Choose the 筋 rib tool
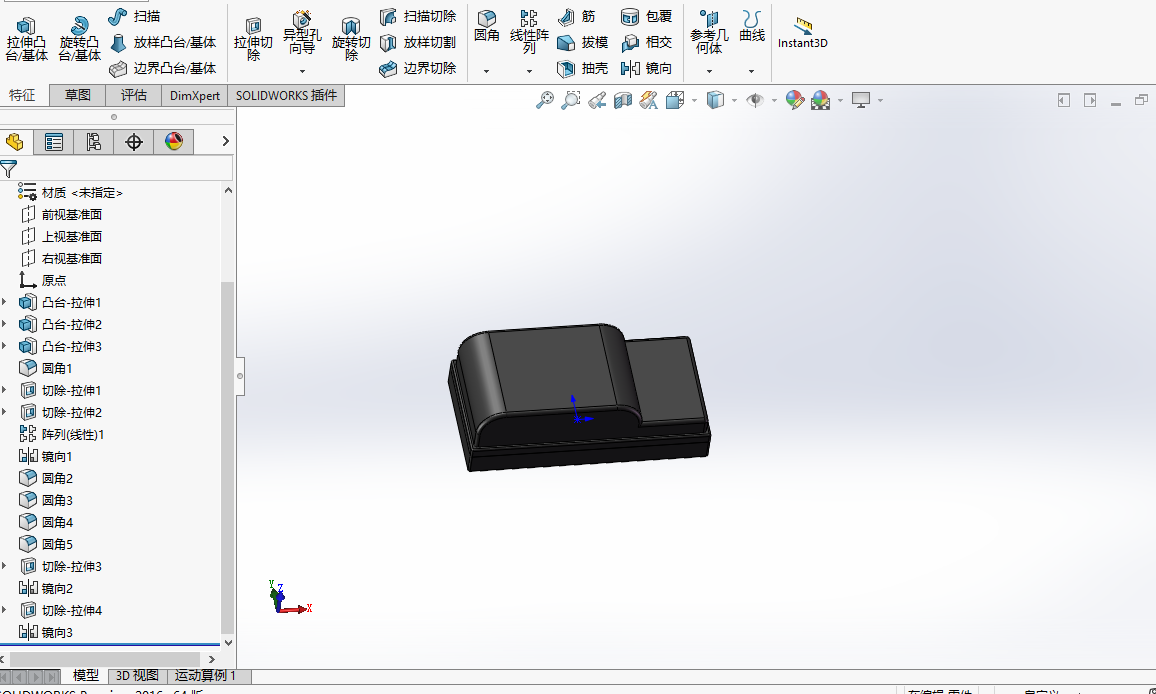The height and width of the screenshot is (694, 1156). pos(577,16)
